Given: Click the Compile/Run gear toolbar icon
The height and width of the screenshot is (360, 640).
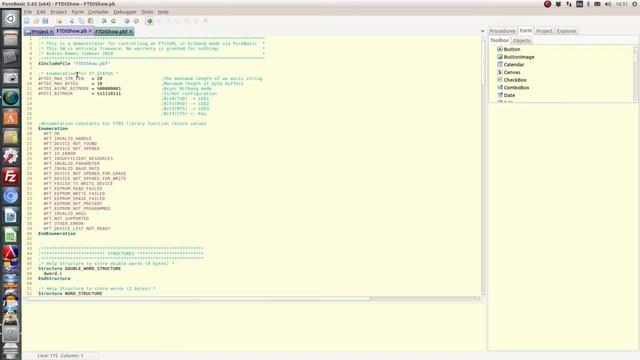Looking at the screenshot, I should coord(127,21).
